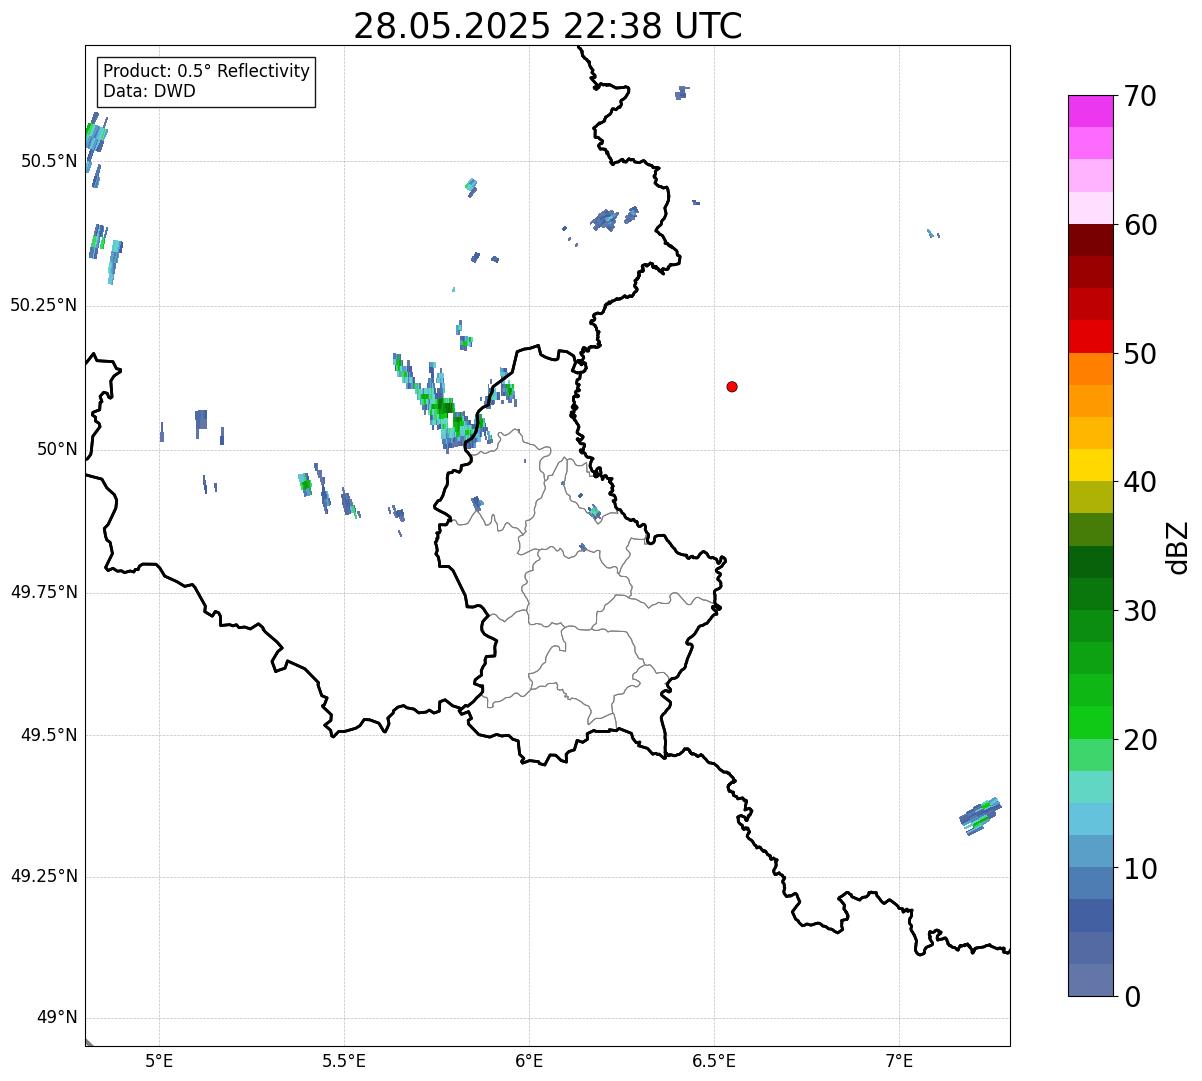Image resolution: width=1202 pixels, height=1081 pixels.
Task: Click the olive 38 dBZ colorbar segment
Action: tap(1091, 497)
